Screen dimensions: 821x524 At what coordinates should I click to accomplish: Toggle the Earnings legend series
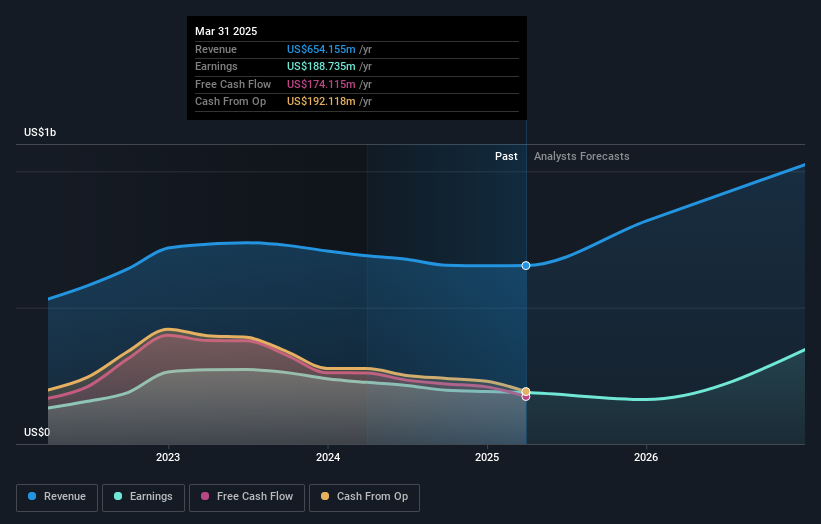(x=143, y=497)
